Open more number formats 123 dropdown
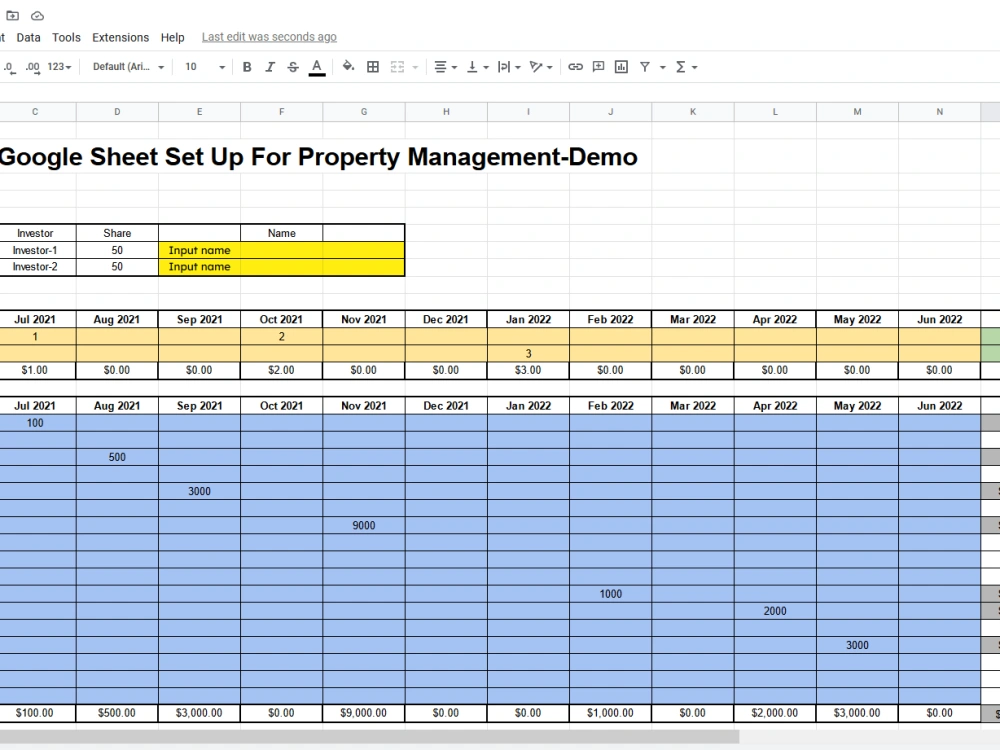 point(59,67)
